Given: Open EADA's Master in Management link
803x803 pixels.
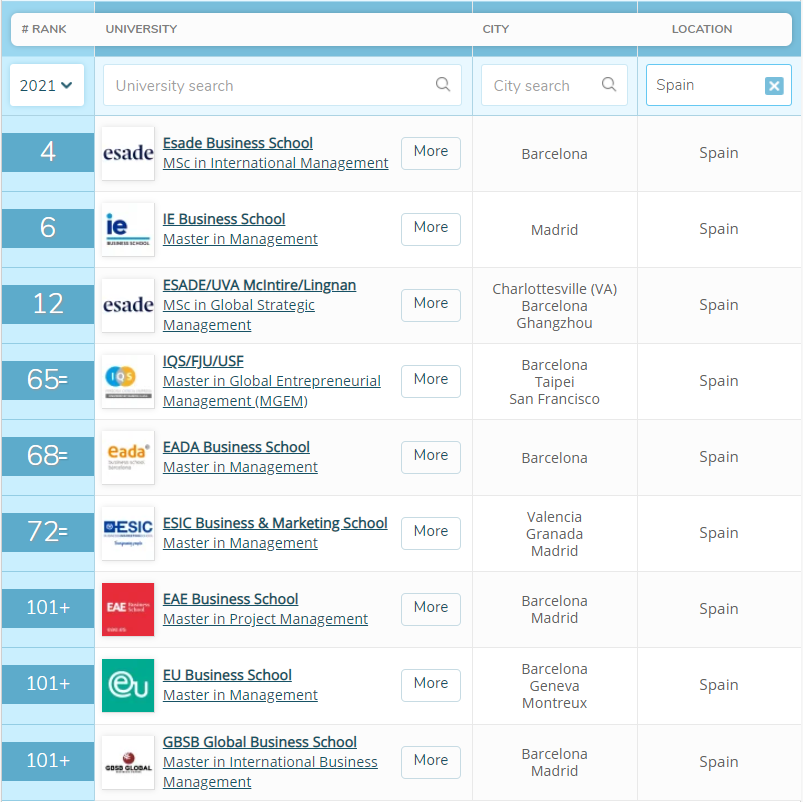Looking at the screenshot, I should (x=240, y=467).
